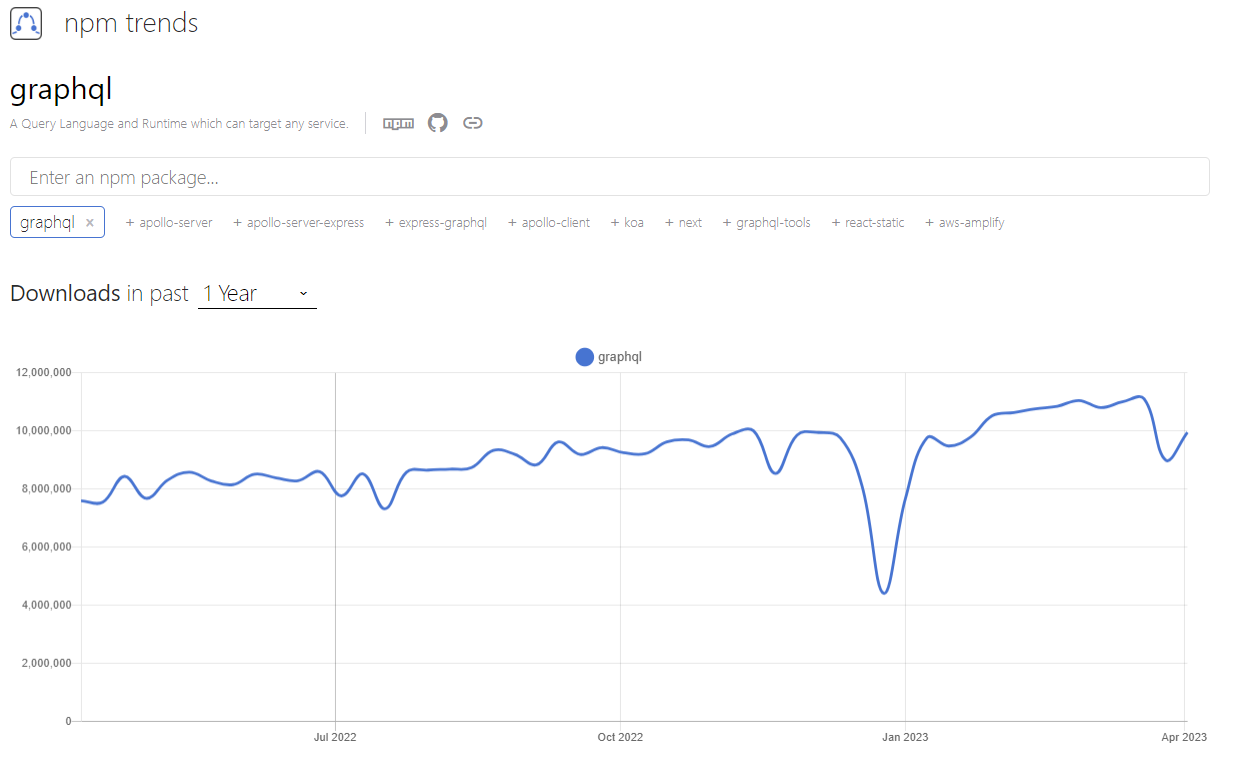The height and width of the screenshot is (783, 1244).
Task: Click the graphql legend color circle
Action: 585,357
